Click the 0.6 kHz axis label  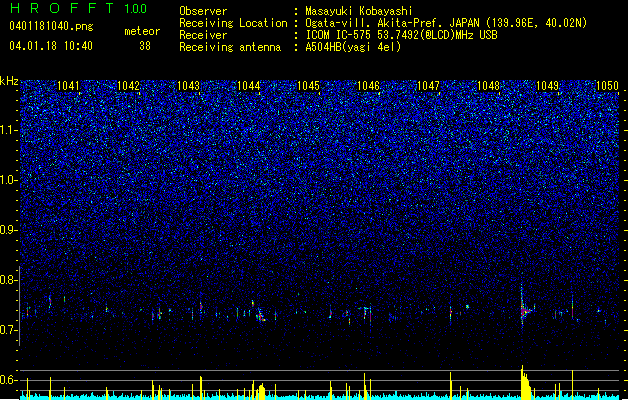pos(9,380)
